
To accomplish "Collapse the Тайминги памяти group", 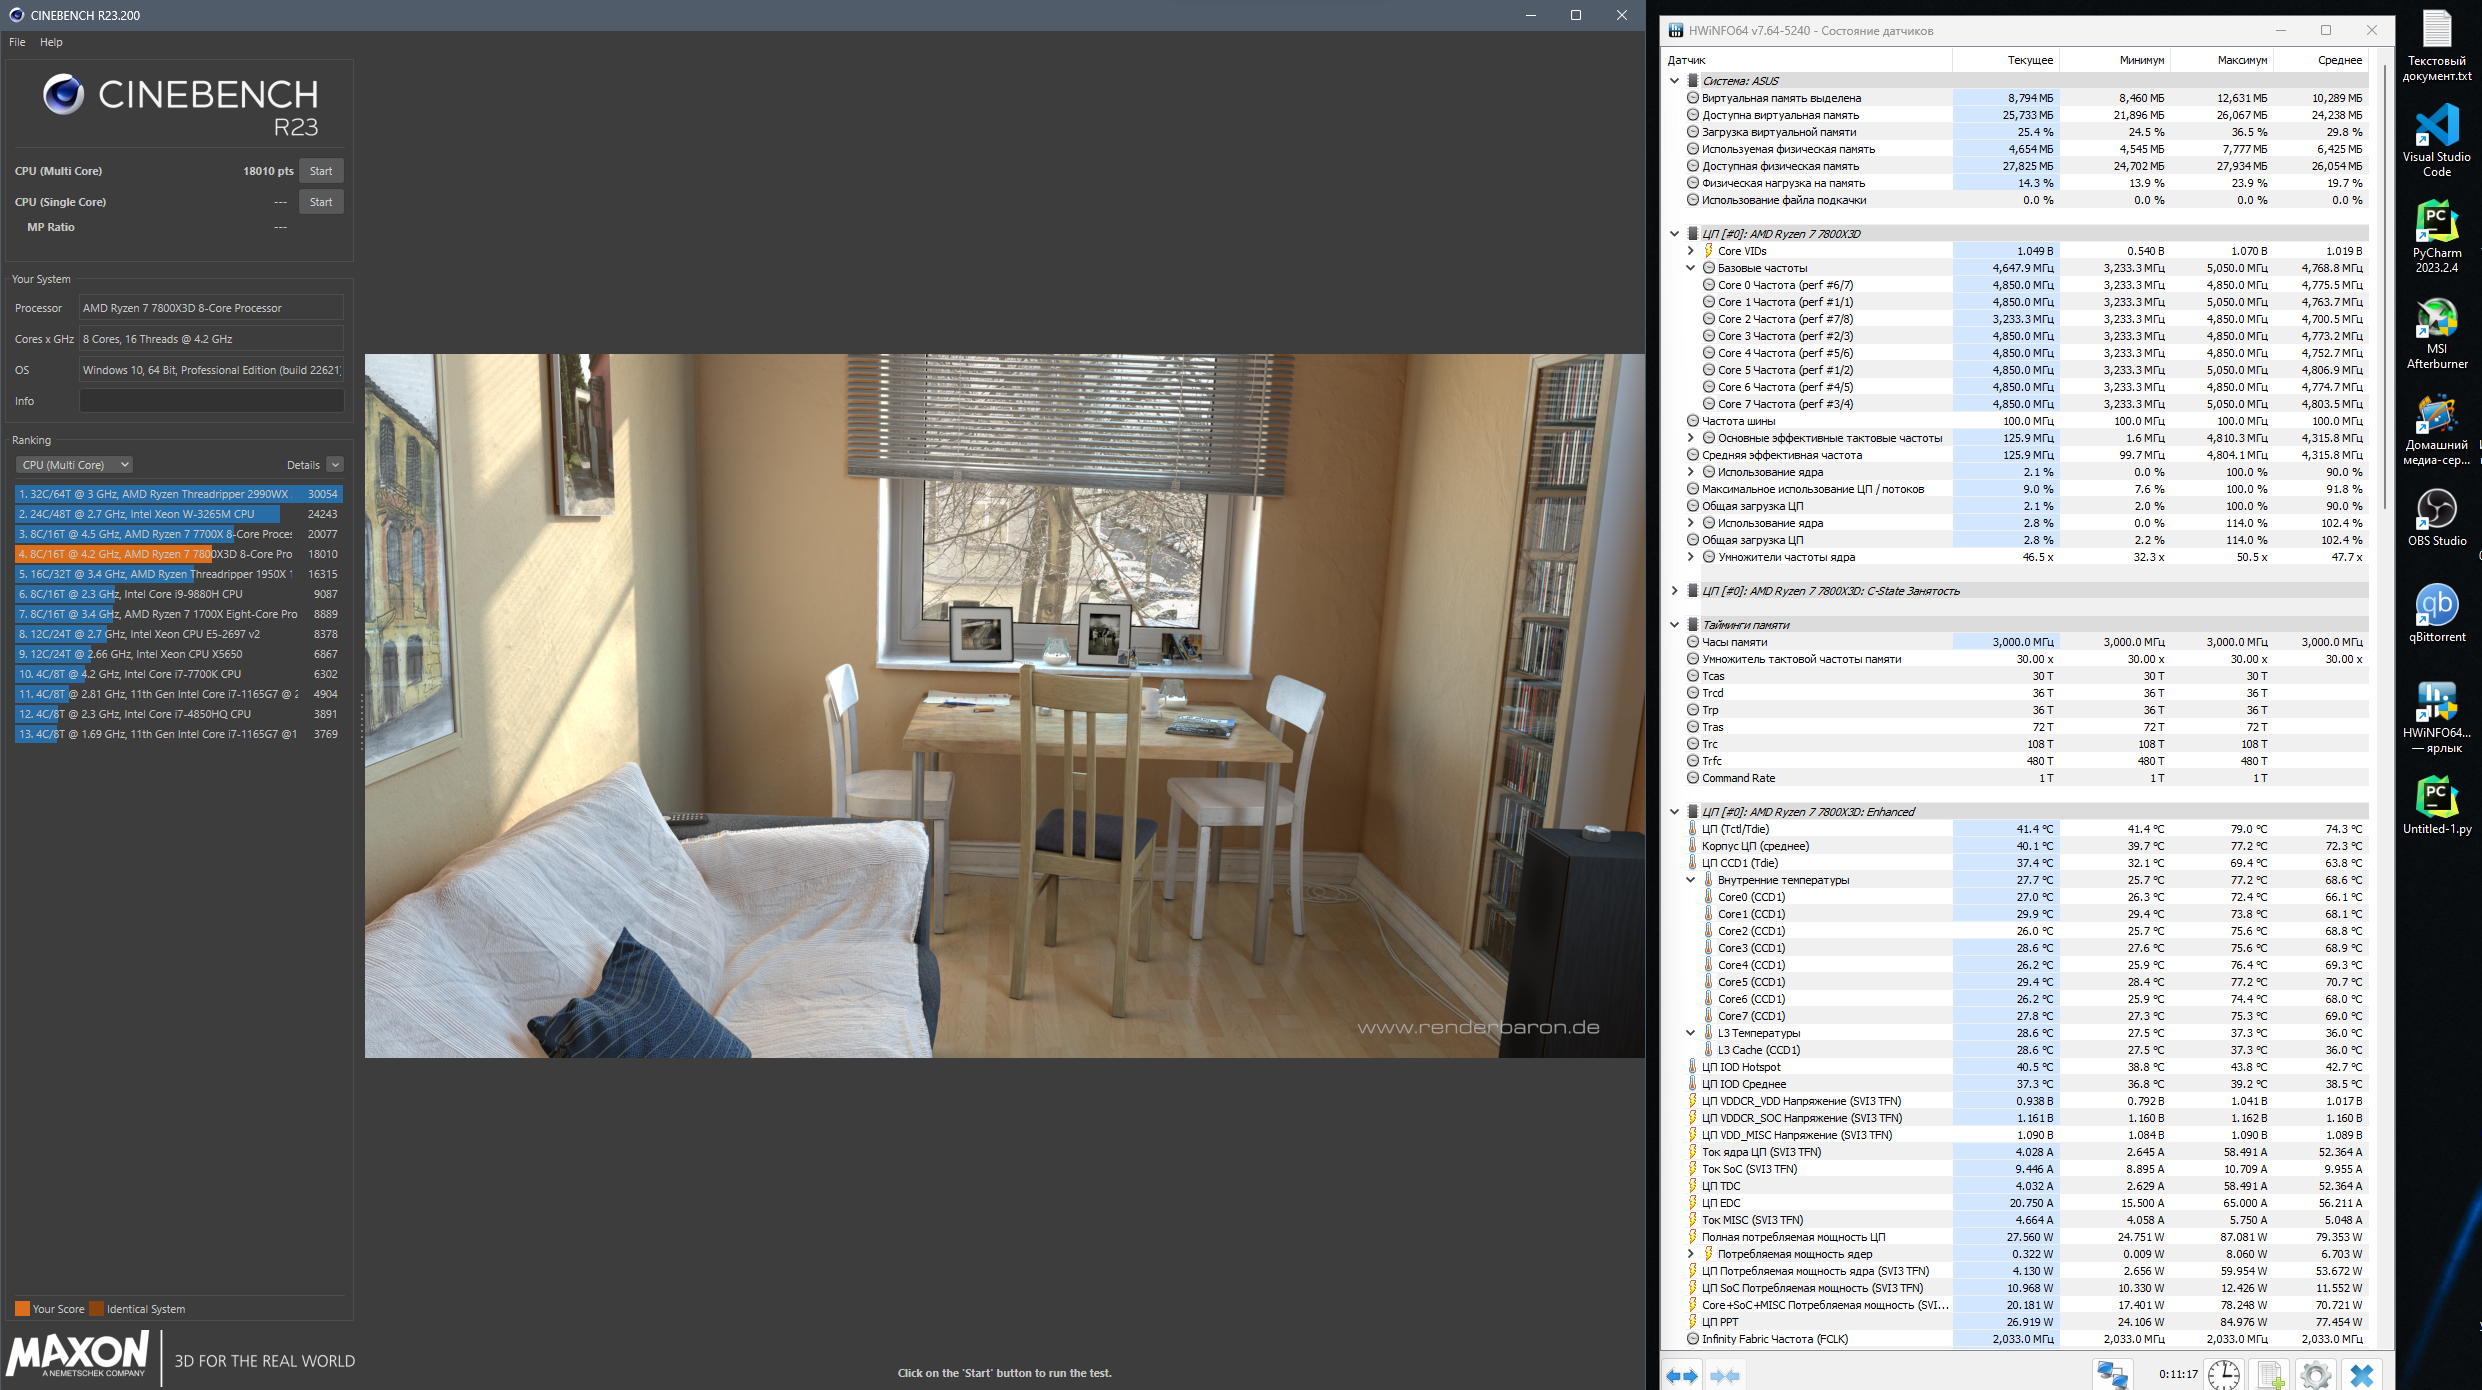I will click(1675, 625).
